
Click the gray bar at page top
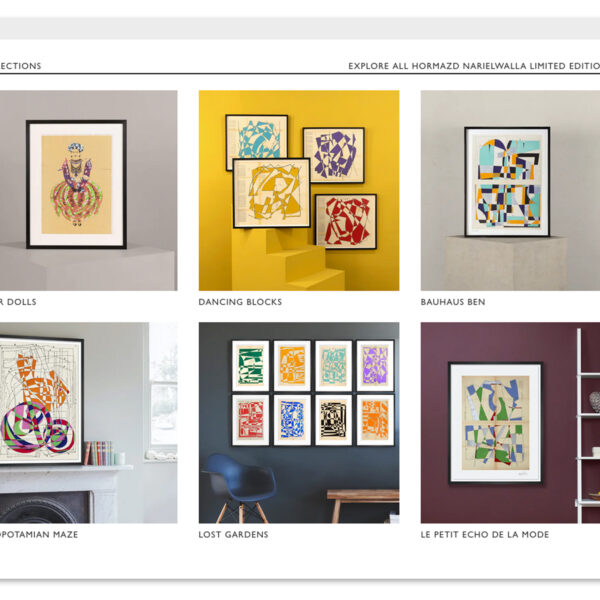click(300, 28)
